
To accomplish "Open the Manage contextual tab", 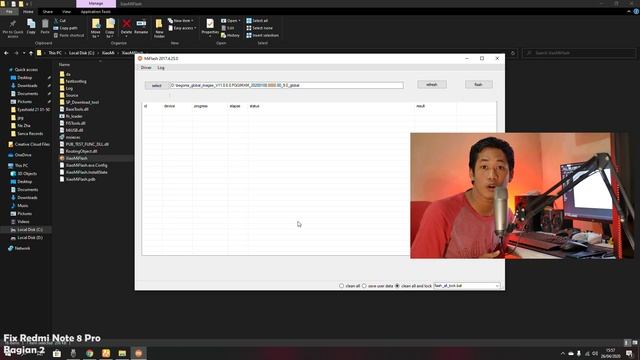I will click(96, 4).
